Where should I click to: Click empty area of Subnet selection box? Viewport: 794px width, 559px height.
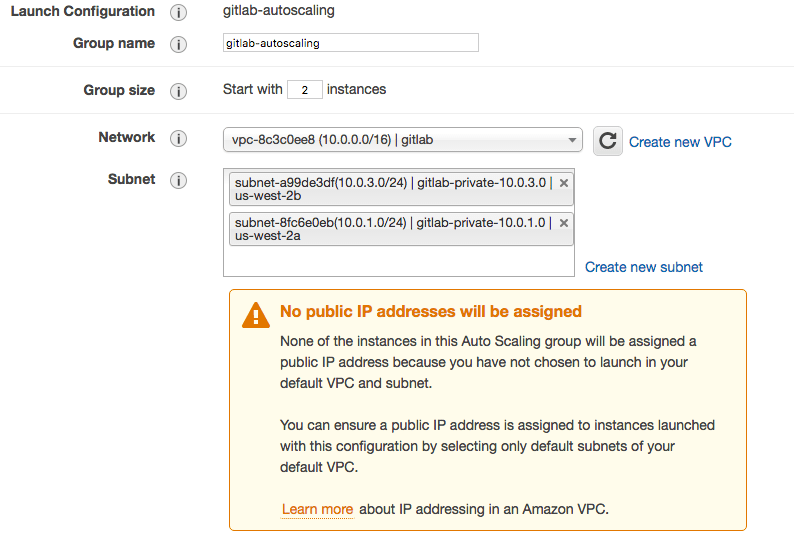click(x=398, y=261)
